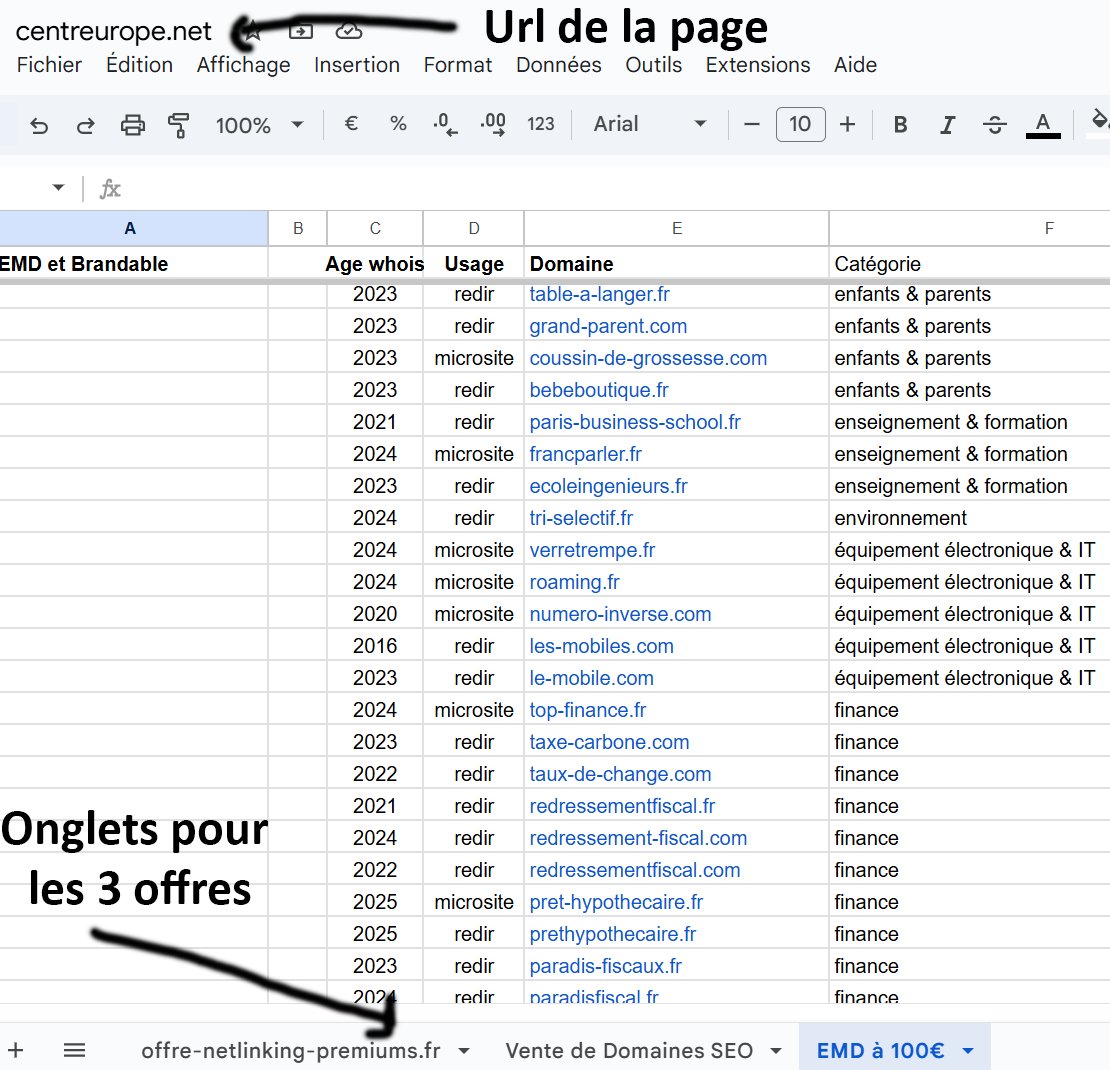Toggle italic formatting
Screen dimensions: 1110x1070
click(947, 125)
